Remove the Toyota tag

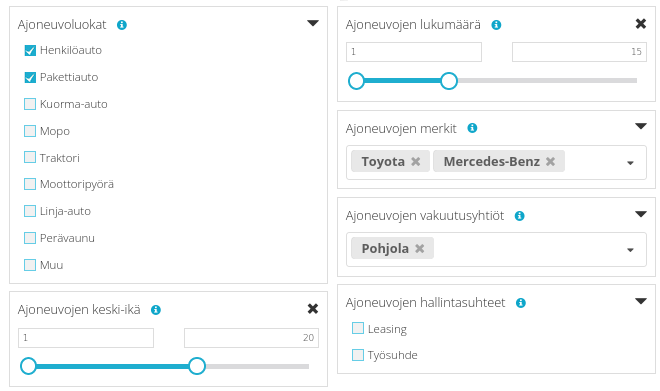coord(415,162)
